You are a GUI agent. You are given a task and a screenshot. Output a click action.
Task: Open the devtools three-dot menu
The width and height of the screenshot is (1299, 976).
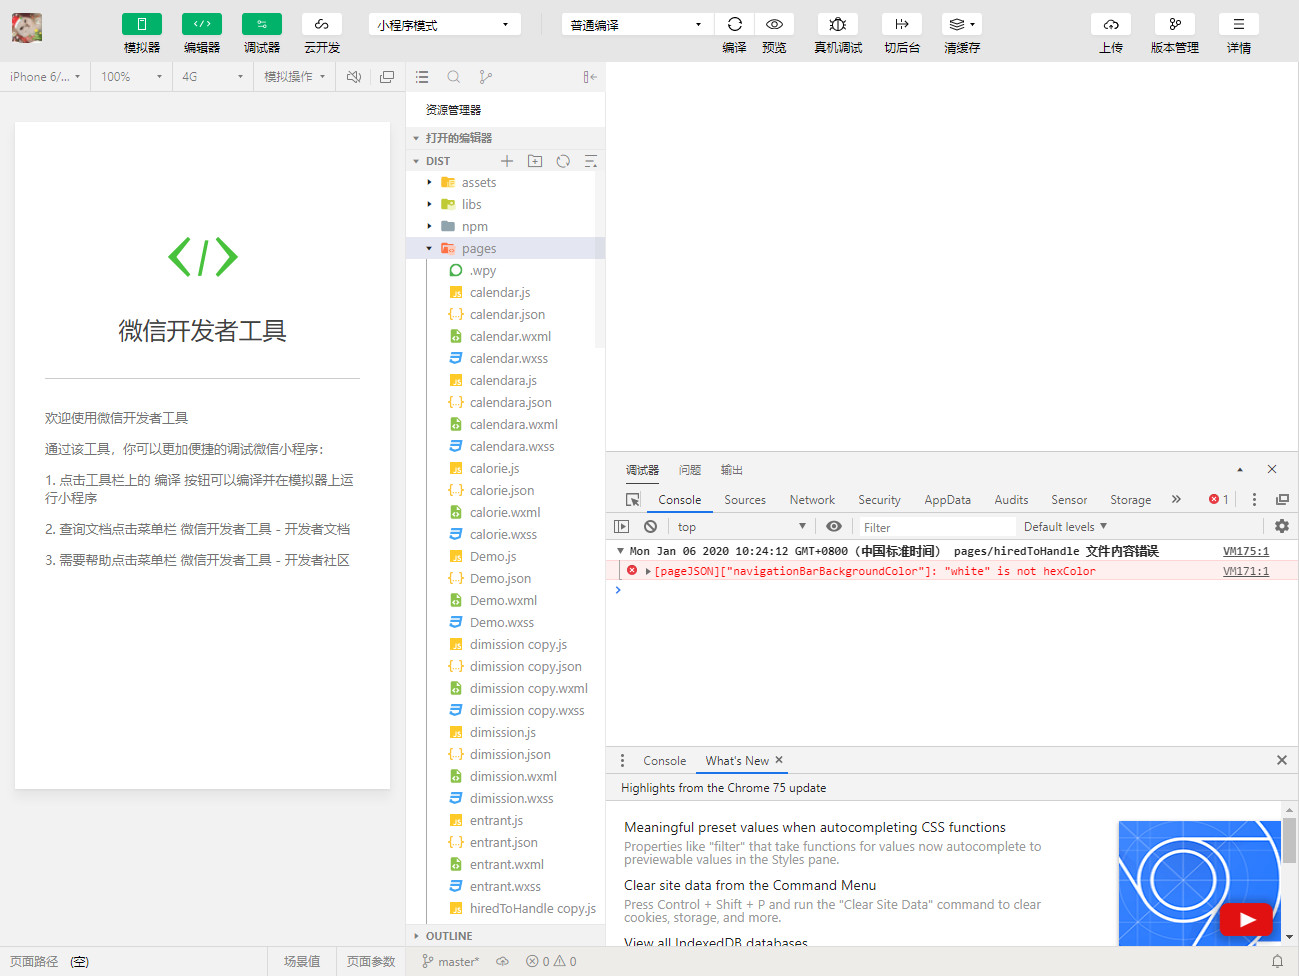(x=1254, y=499)
